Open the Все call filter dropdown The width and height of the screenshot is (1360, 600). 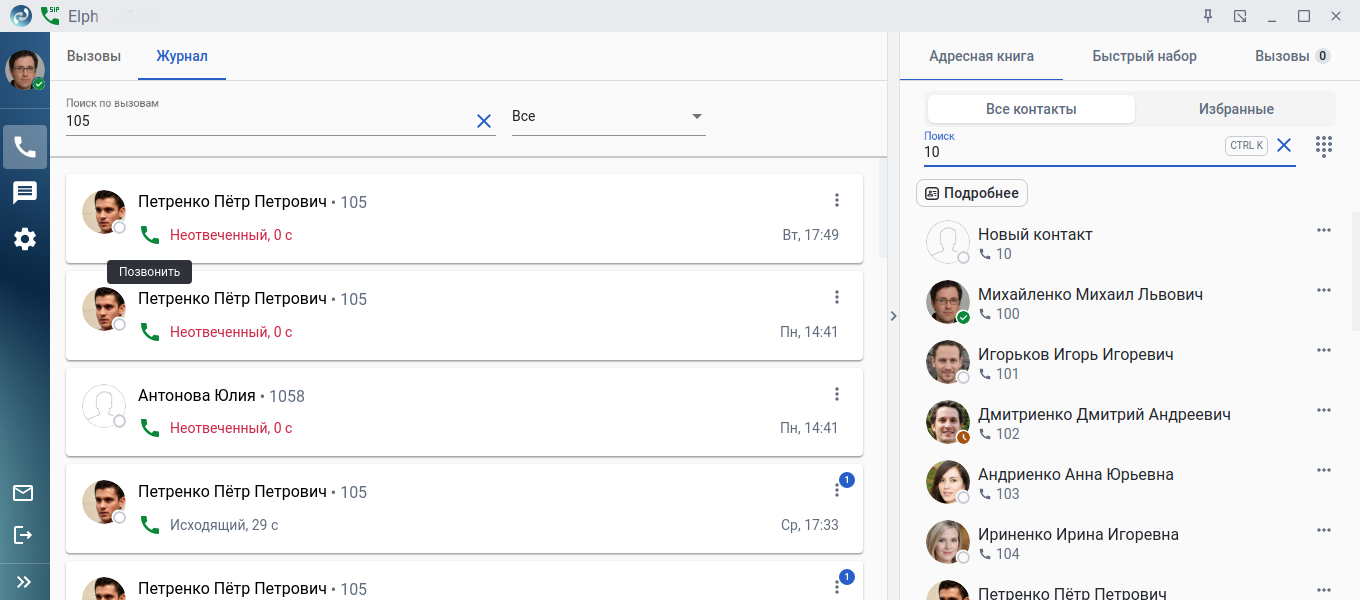coord(608,117)
